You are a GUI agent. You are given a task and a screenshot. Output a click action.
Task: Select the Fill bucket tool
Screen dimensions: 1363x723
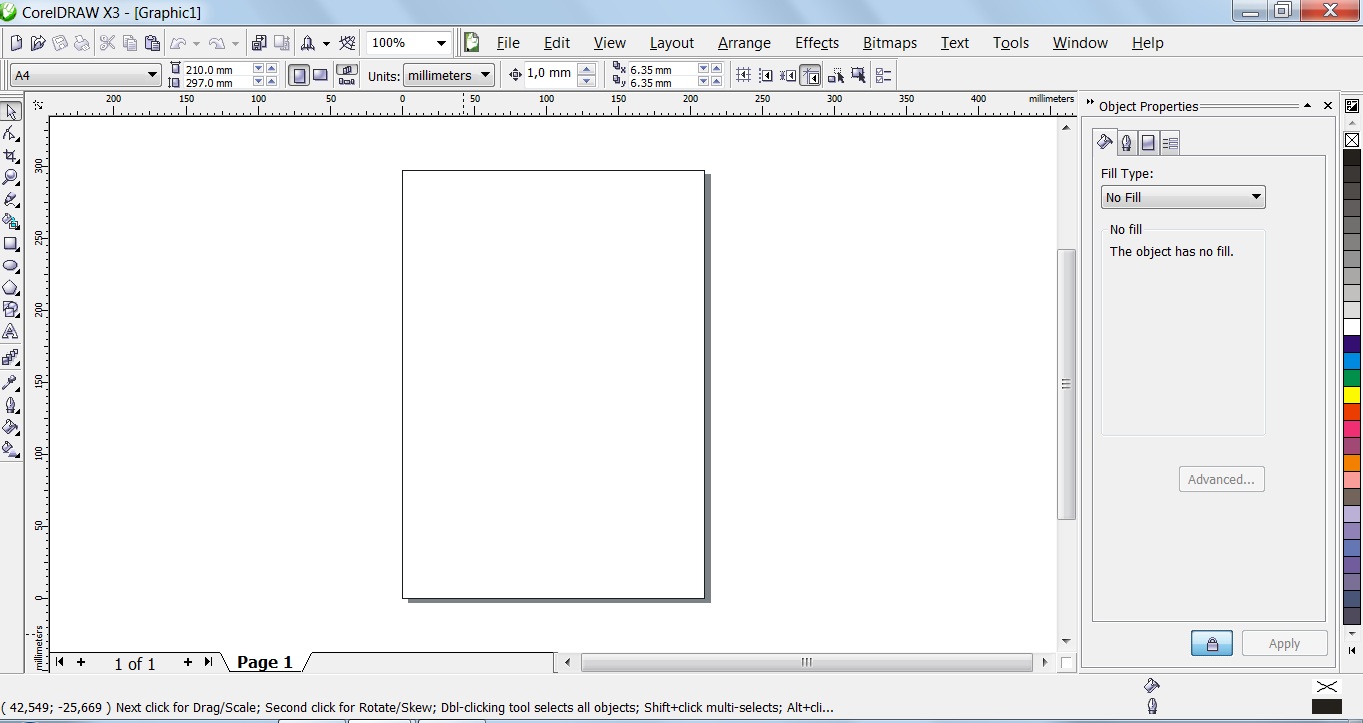point(11,427)
